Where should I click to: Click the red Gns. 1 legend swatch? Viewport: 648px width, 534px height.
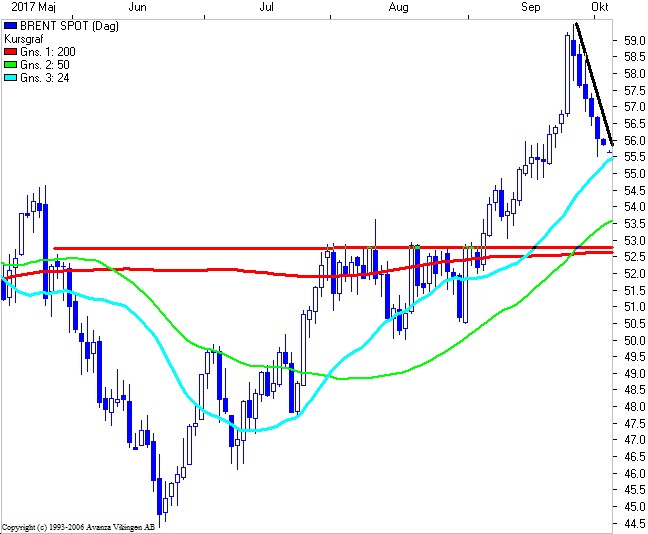11,51
